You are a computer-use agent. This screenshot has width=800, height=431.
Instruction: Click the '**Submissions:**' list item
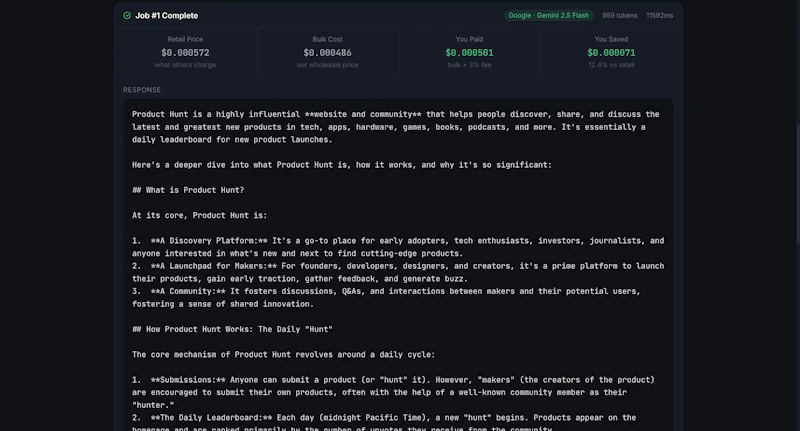tap(393, 392)
